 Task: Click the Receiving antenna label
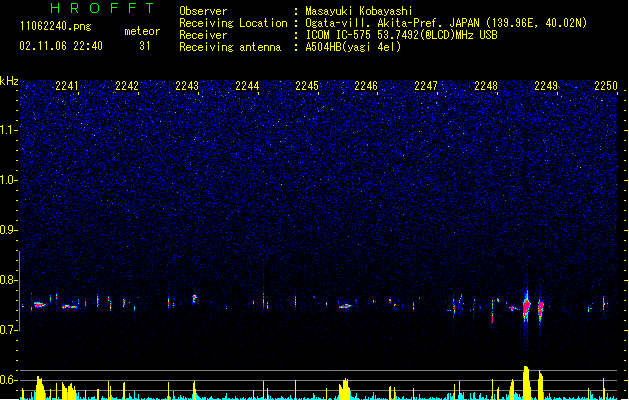point(230,47)
